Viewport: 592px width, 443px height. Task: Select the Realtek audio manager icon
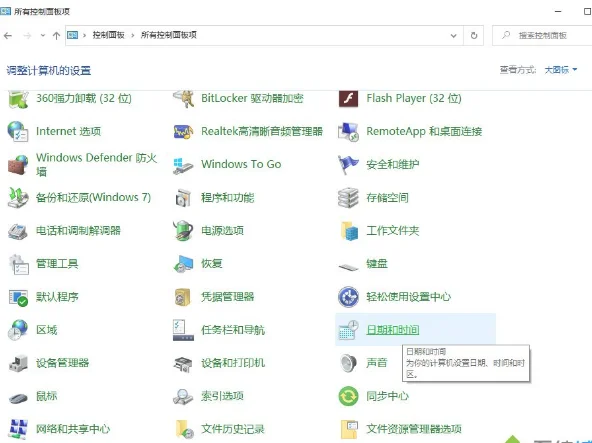click(183, 132)
